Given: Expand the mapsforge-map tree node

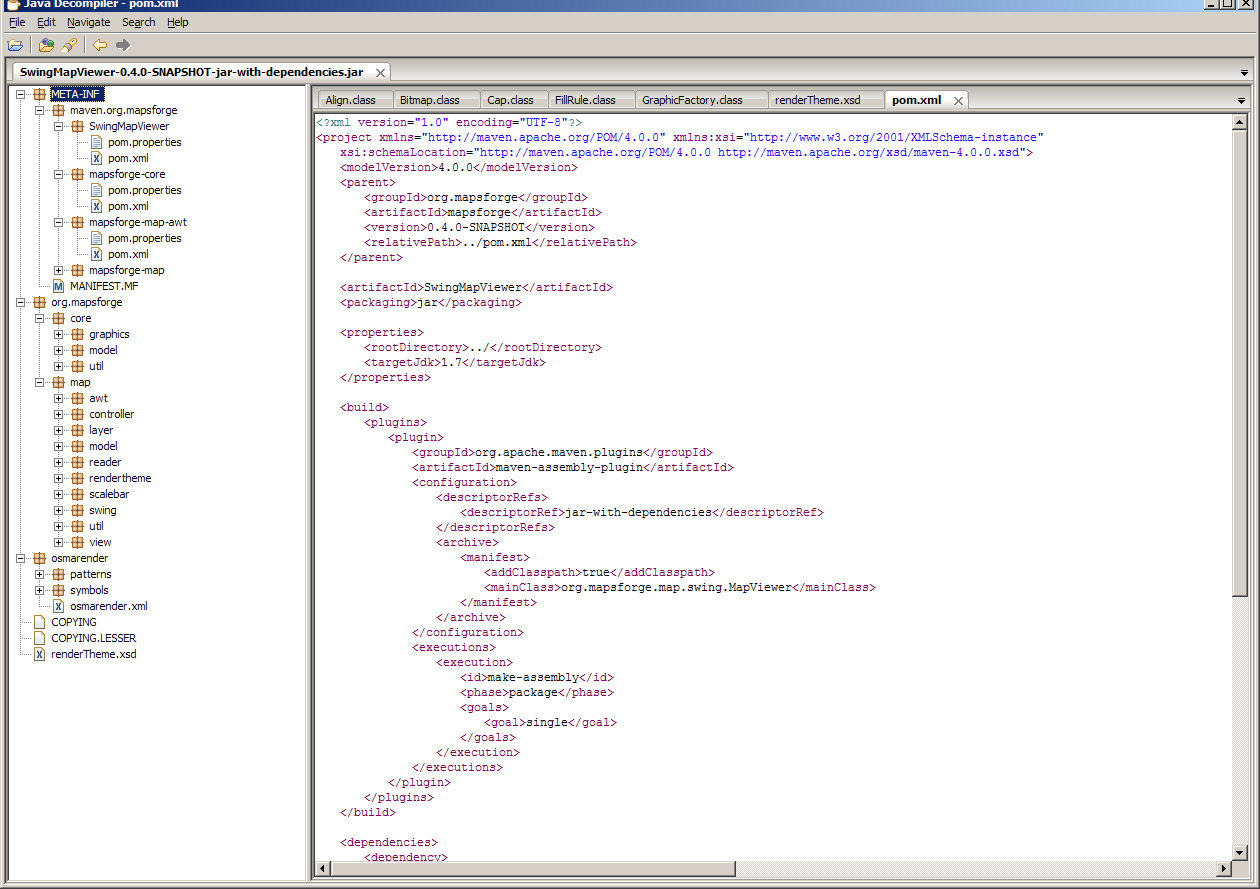Looking at the screenshot, I should tap(59, 270).
